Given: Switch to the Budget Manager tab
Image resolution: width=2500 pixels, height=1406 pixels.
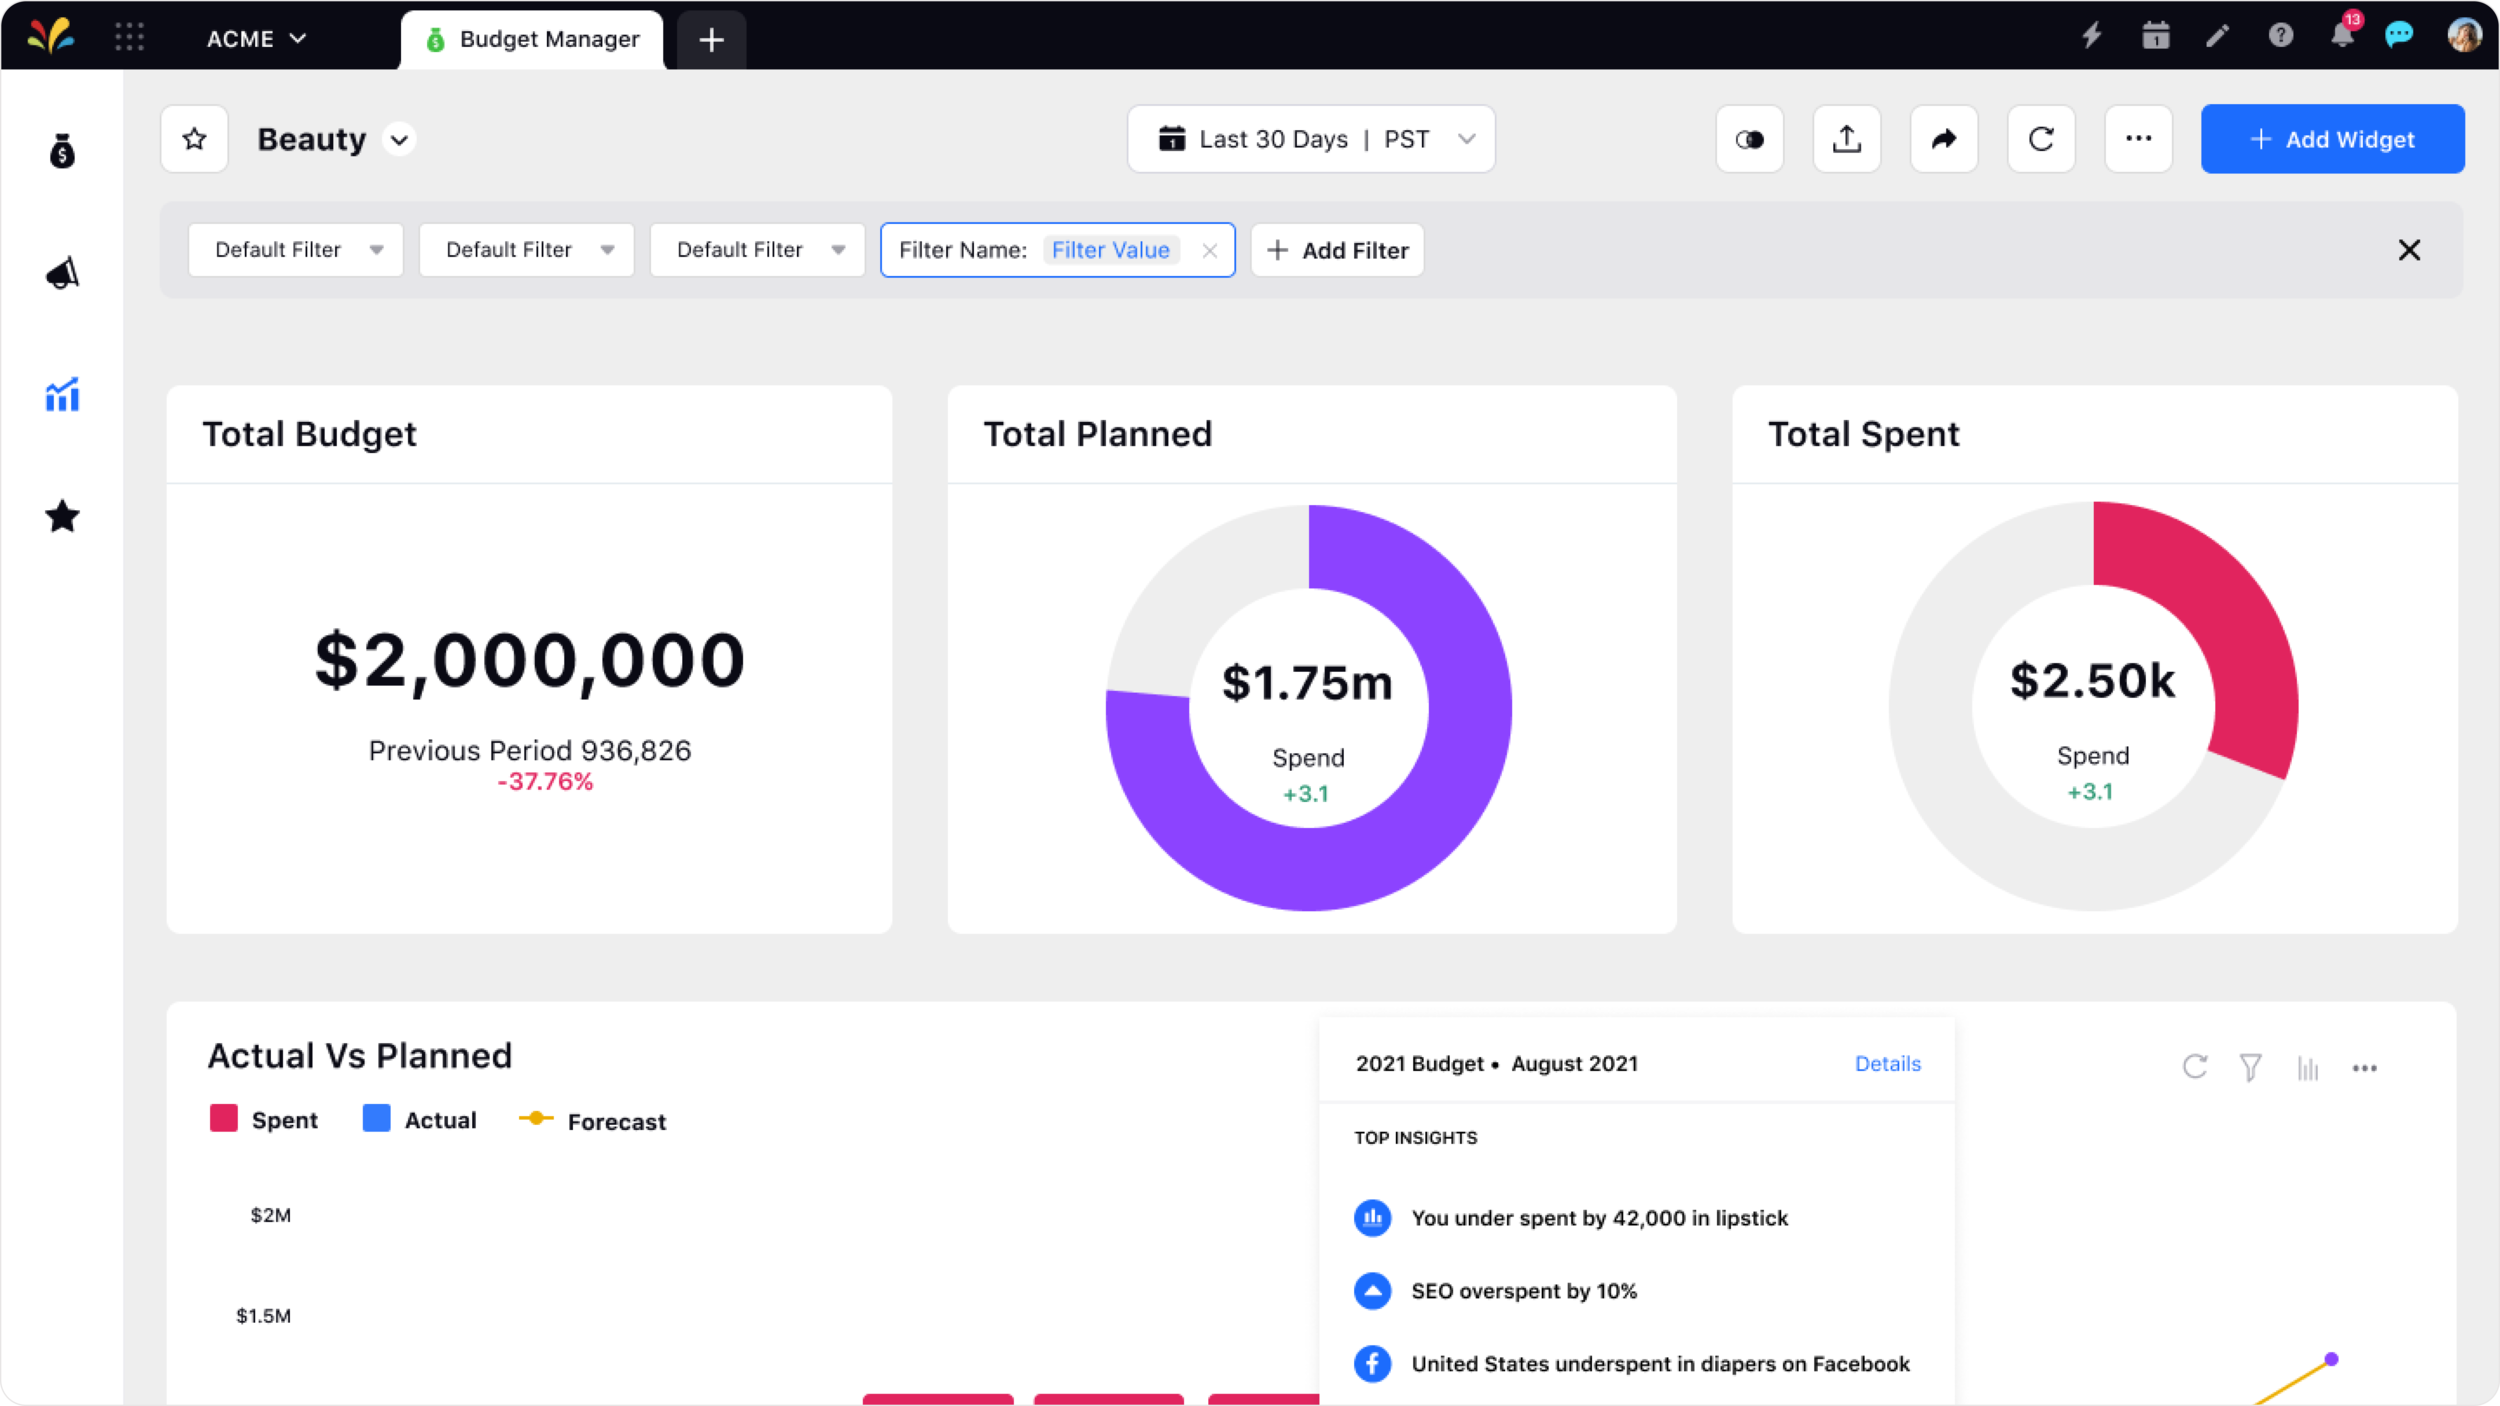Looking at the screenshot, I should pyautogui.click(x=532, y=39).
